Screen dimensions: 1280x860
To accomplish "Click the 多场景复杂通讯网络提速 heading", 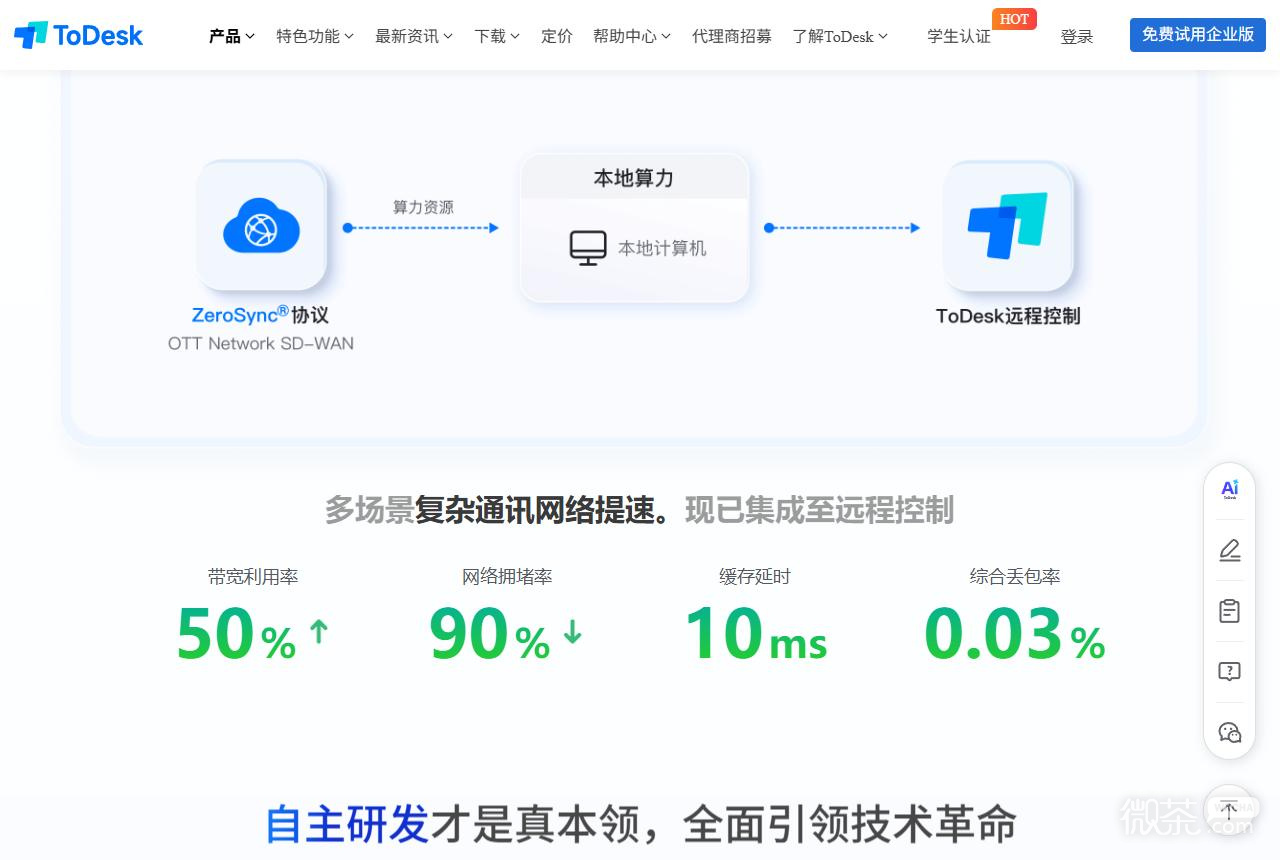I will [x=639, y=510].
